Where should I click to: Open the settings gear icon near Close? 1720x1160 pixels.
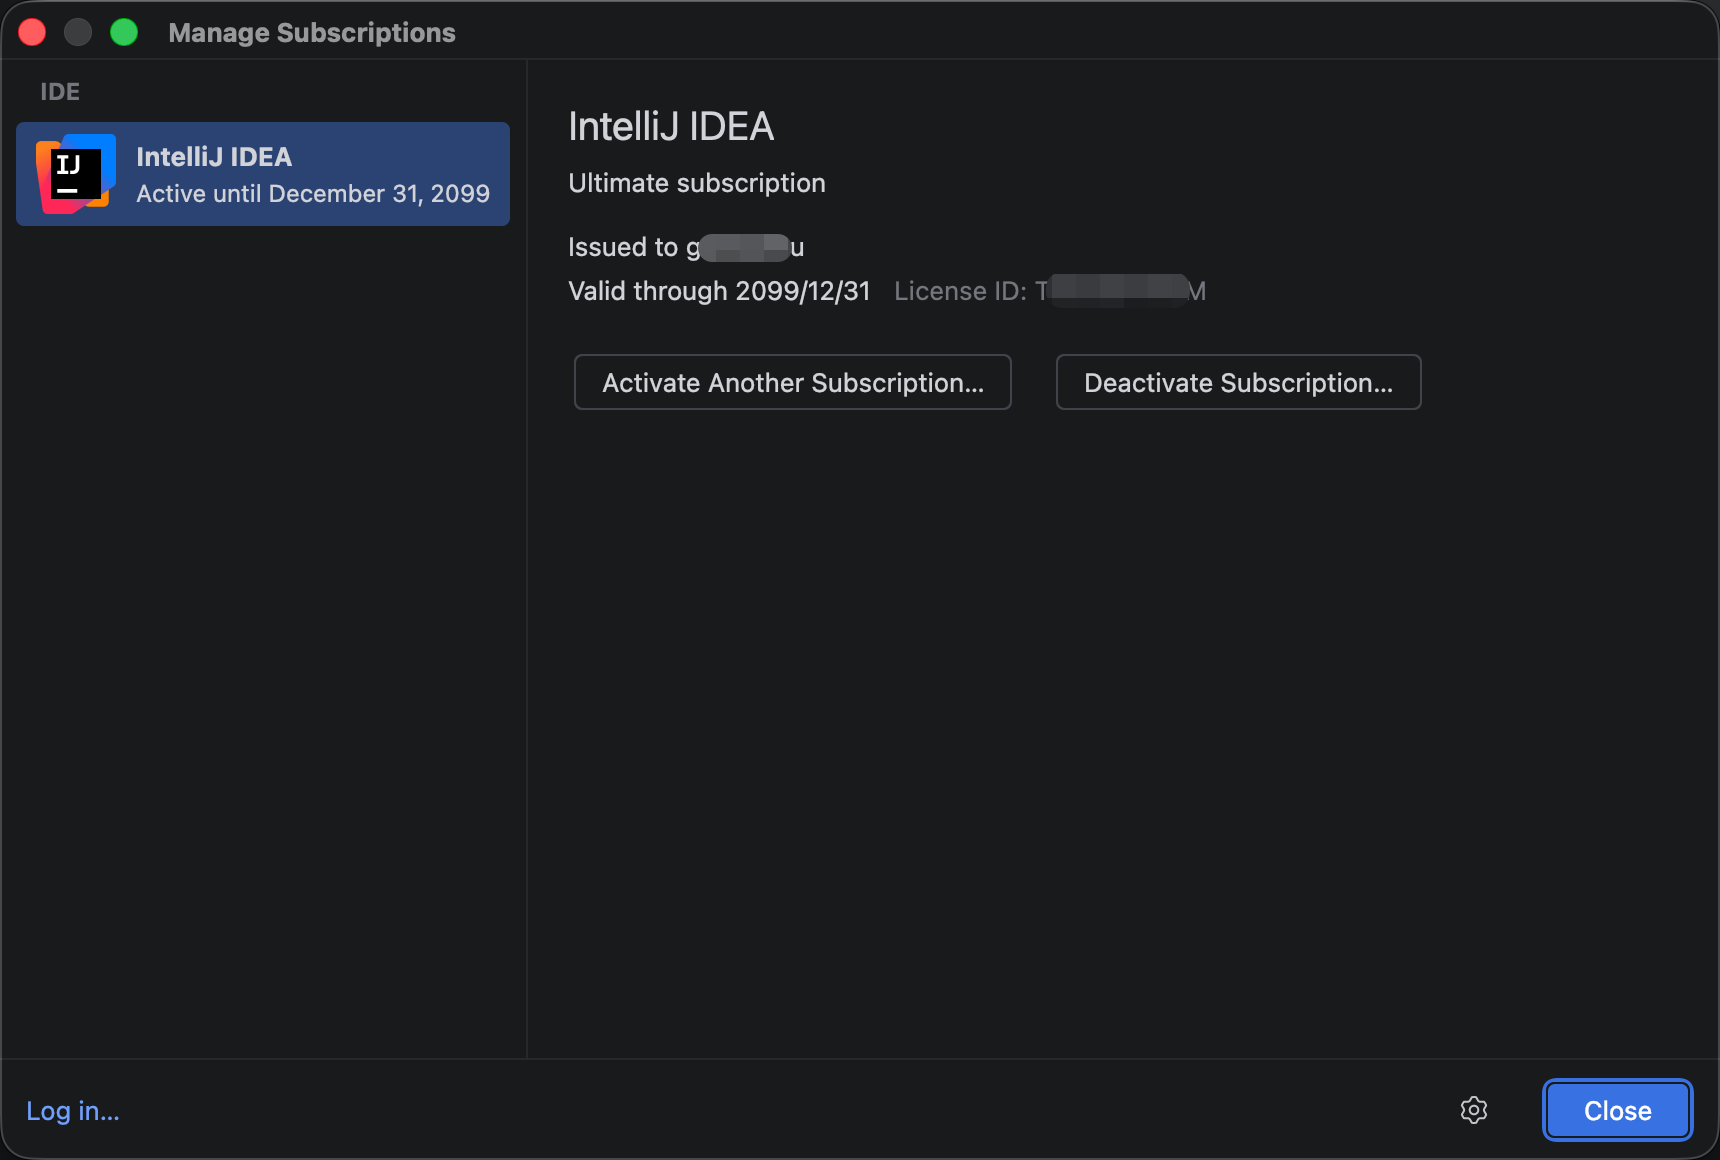pos(1474,1110)
